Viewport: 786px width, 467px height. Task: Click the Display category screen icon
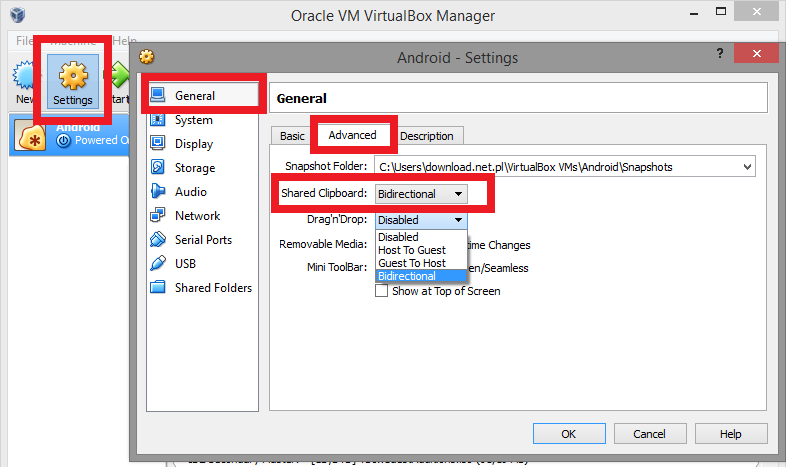pyautogui.click(x=158, y=143)
